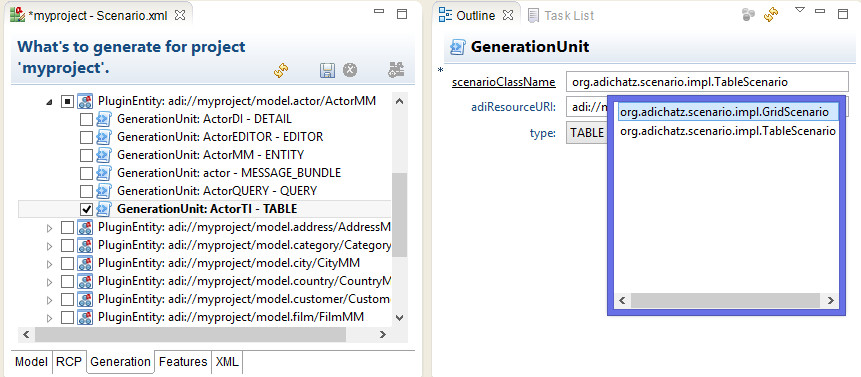Select GridScenario from the suggestion list
Image resolution: width=861 pixels, height=377 pixels.
[x=724, y=112]
